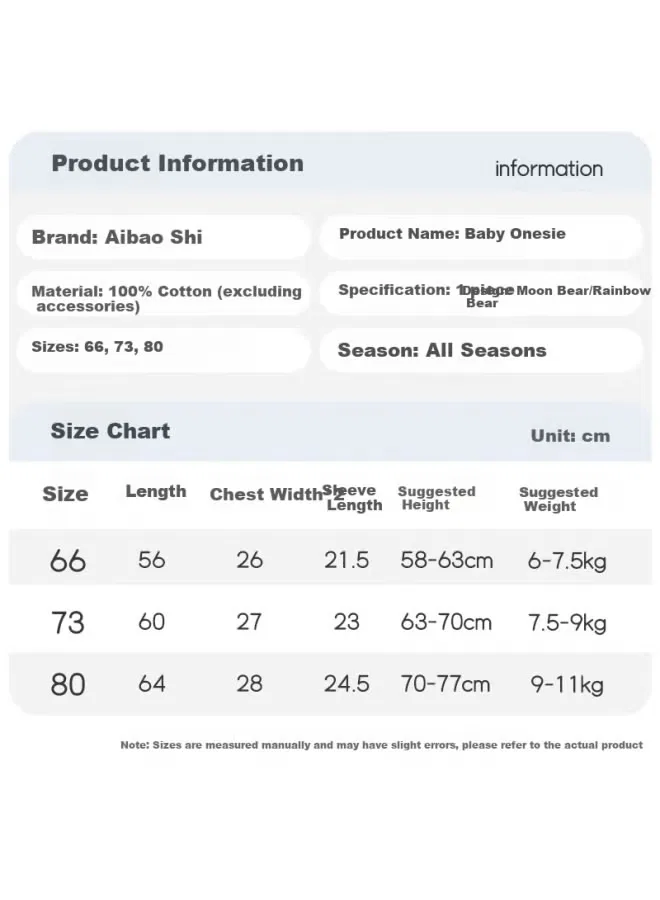
Task: Click the Specification field
Action: 481,293
